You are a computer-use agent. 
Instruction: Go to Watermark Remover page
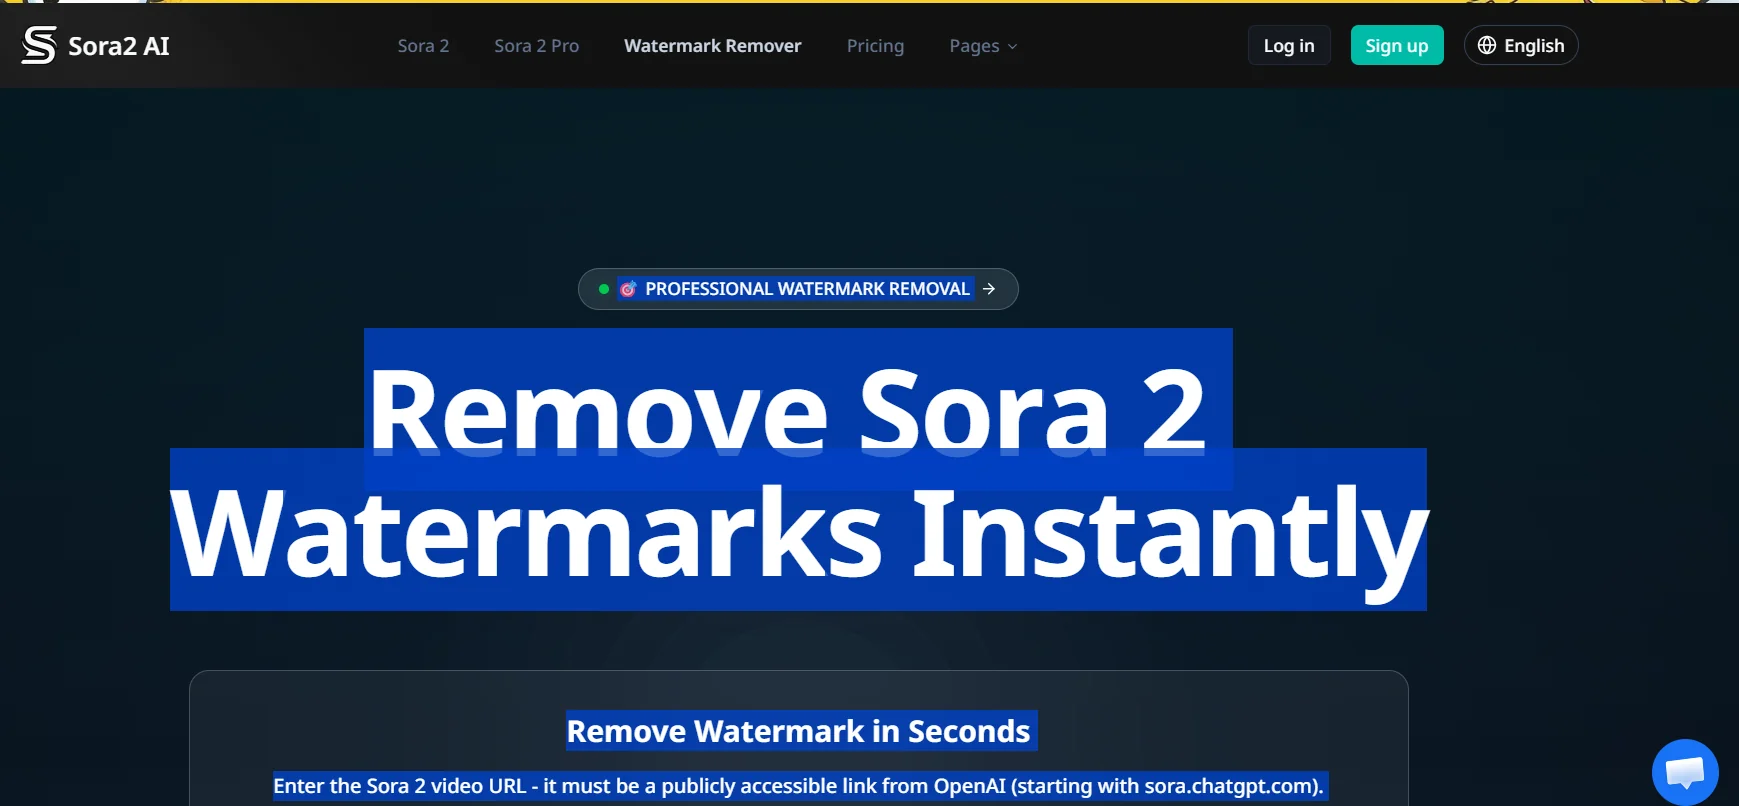(713, 46)
